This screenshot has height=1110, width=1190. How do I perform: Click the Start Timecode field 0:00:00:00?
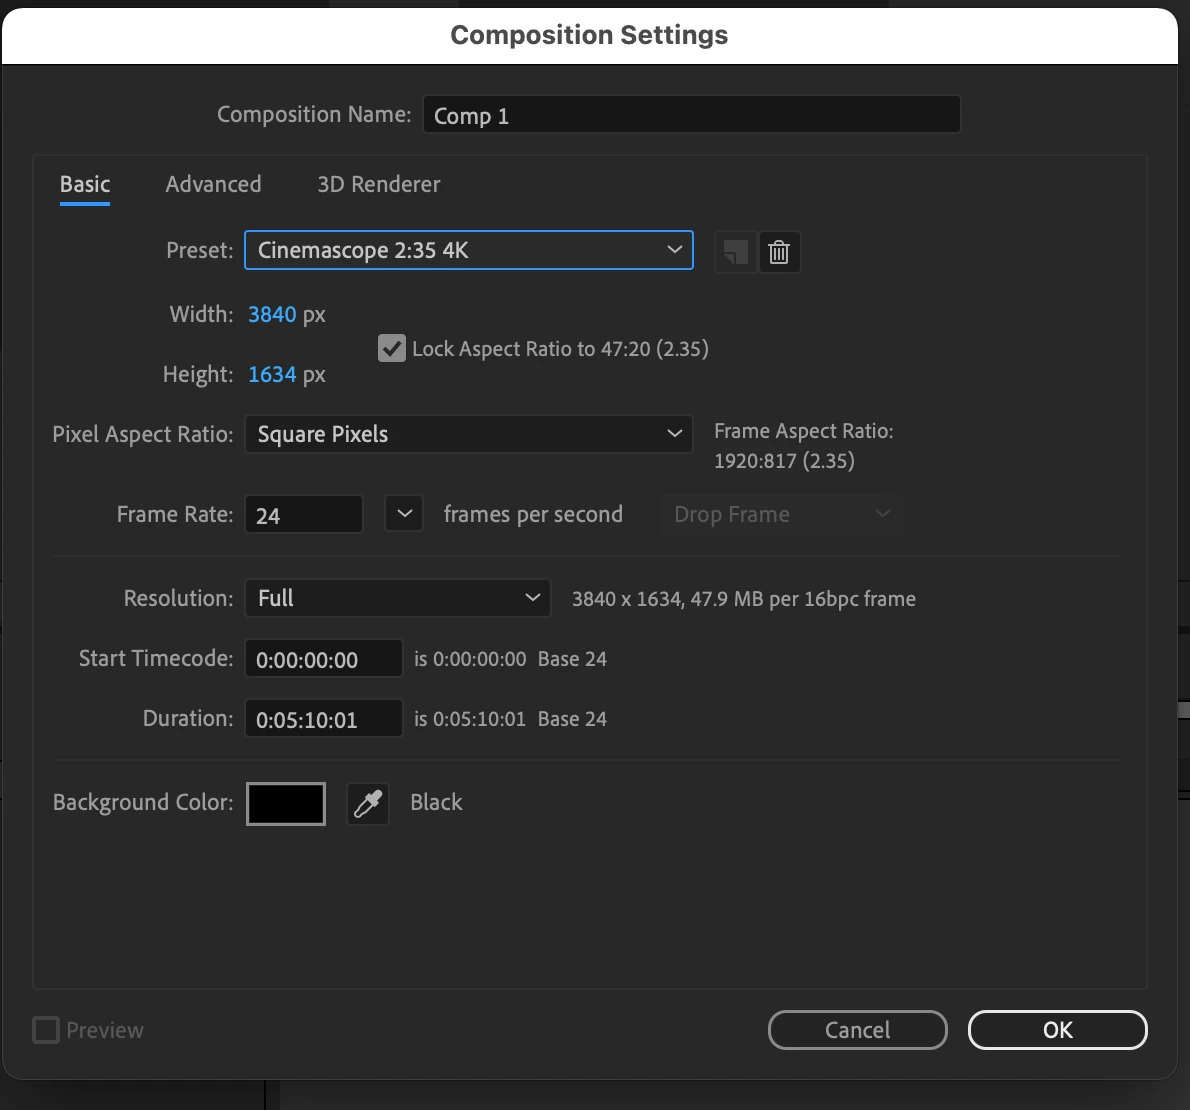[x=323, y=659]
